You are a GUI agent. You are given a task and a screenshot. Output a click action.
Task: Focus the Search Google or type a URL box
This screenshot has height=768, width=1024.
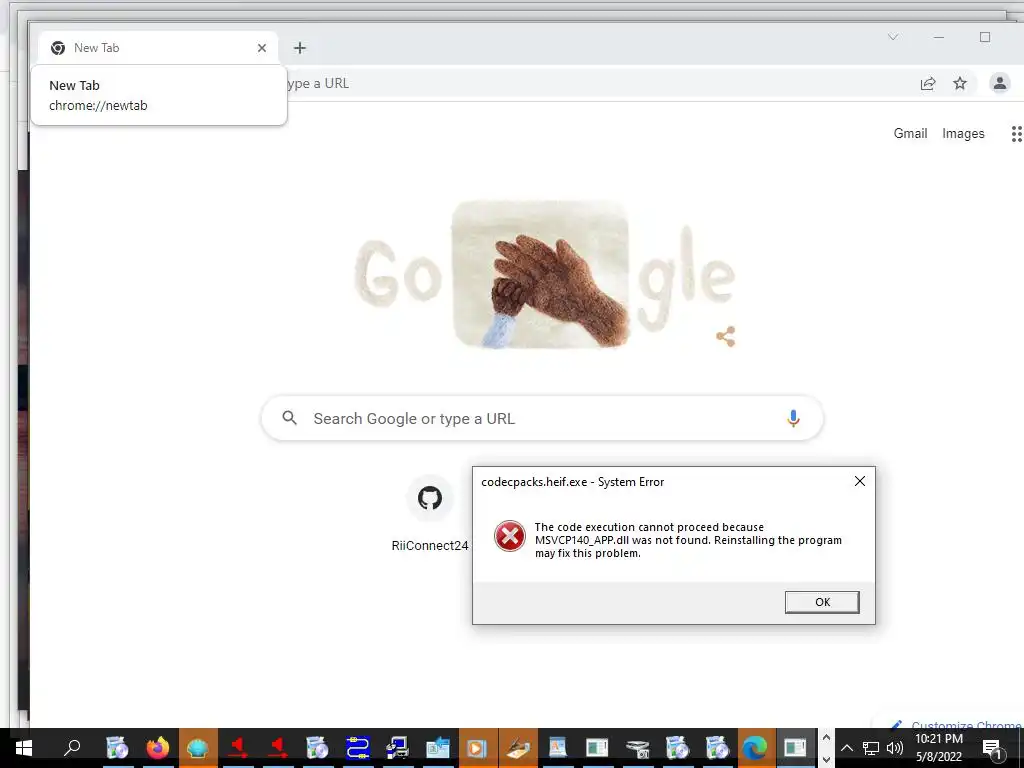(542, 418)
